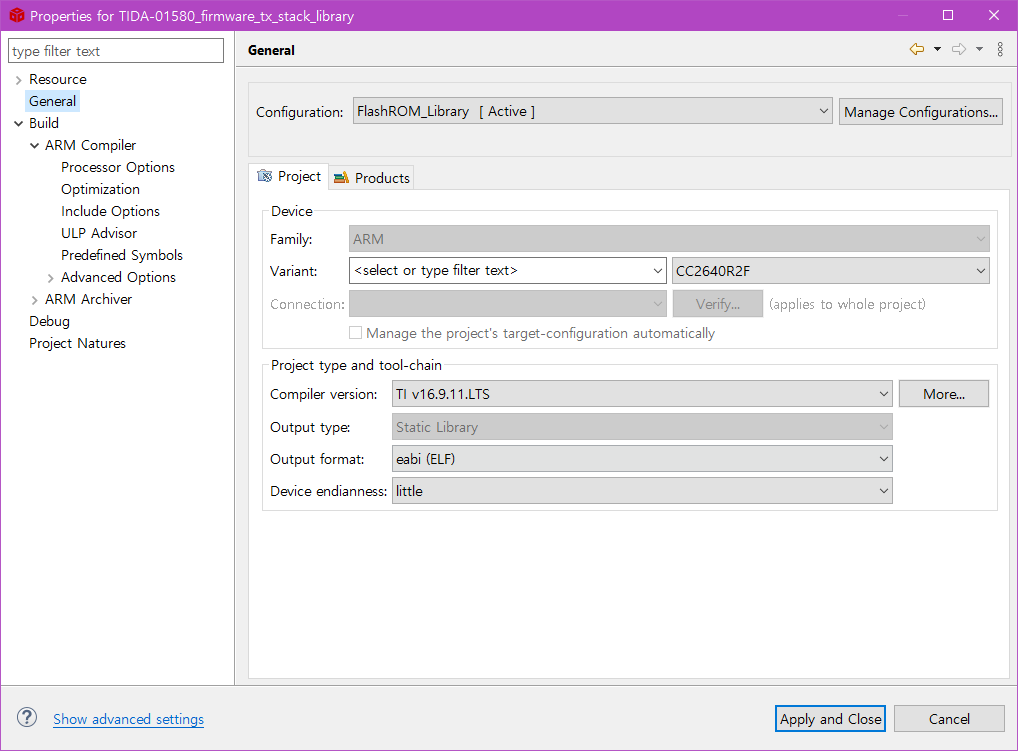The width and height of the screenshot is (1018, 751).
Task: Click the Code Composer Studio title icon
Action: (16, 16)
